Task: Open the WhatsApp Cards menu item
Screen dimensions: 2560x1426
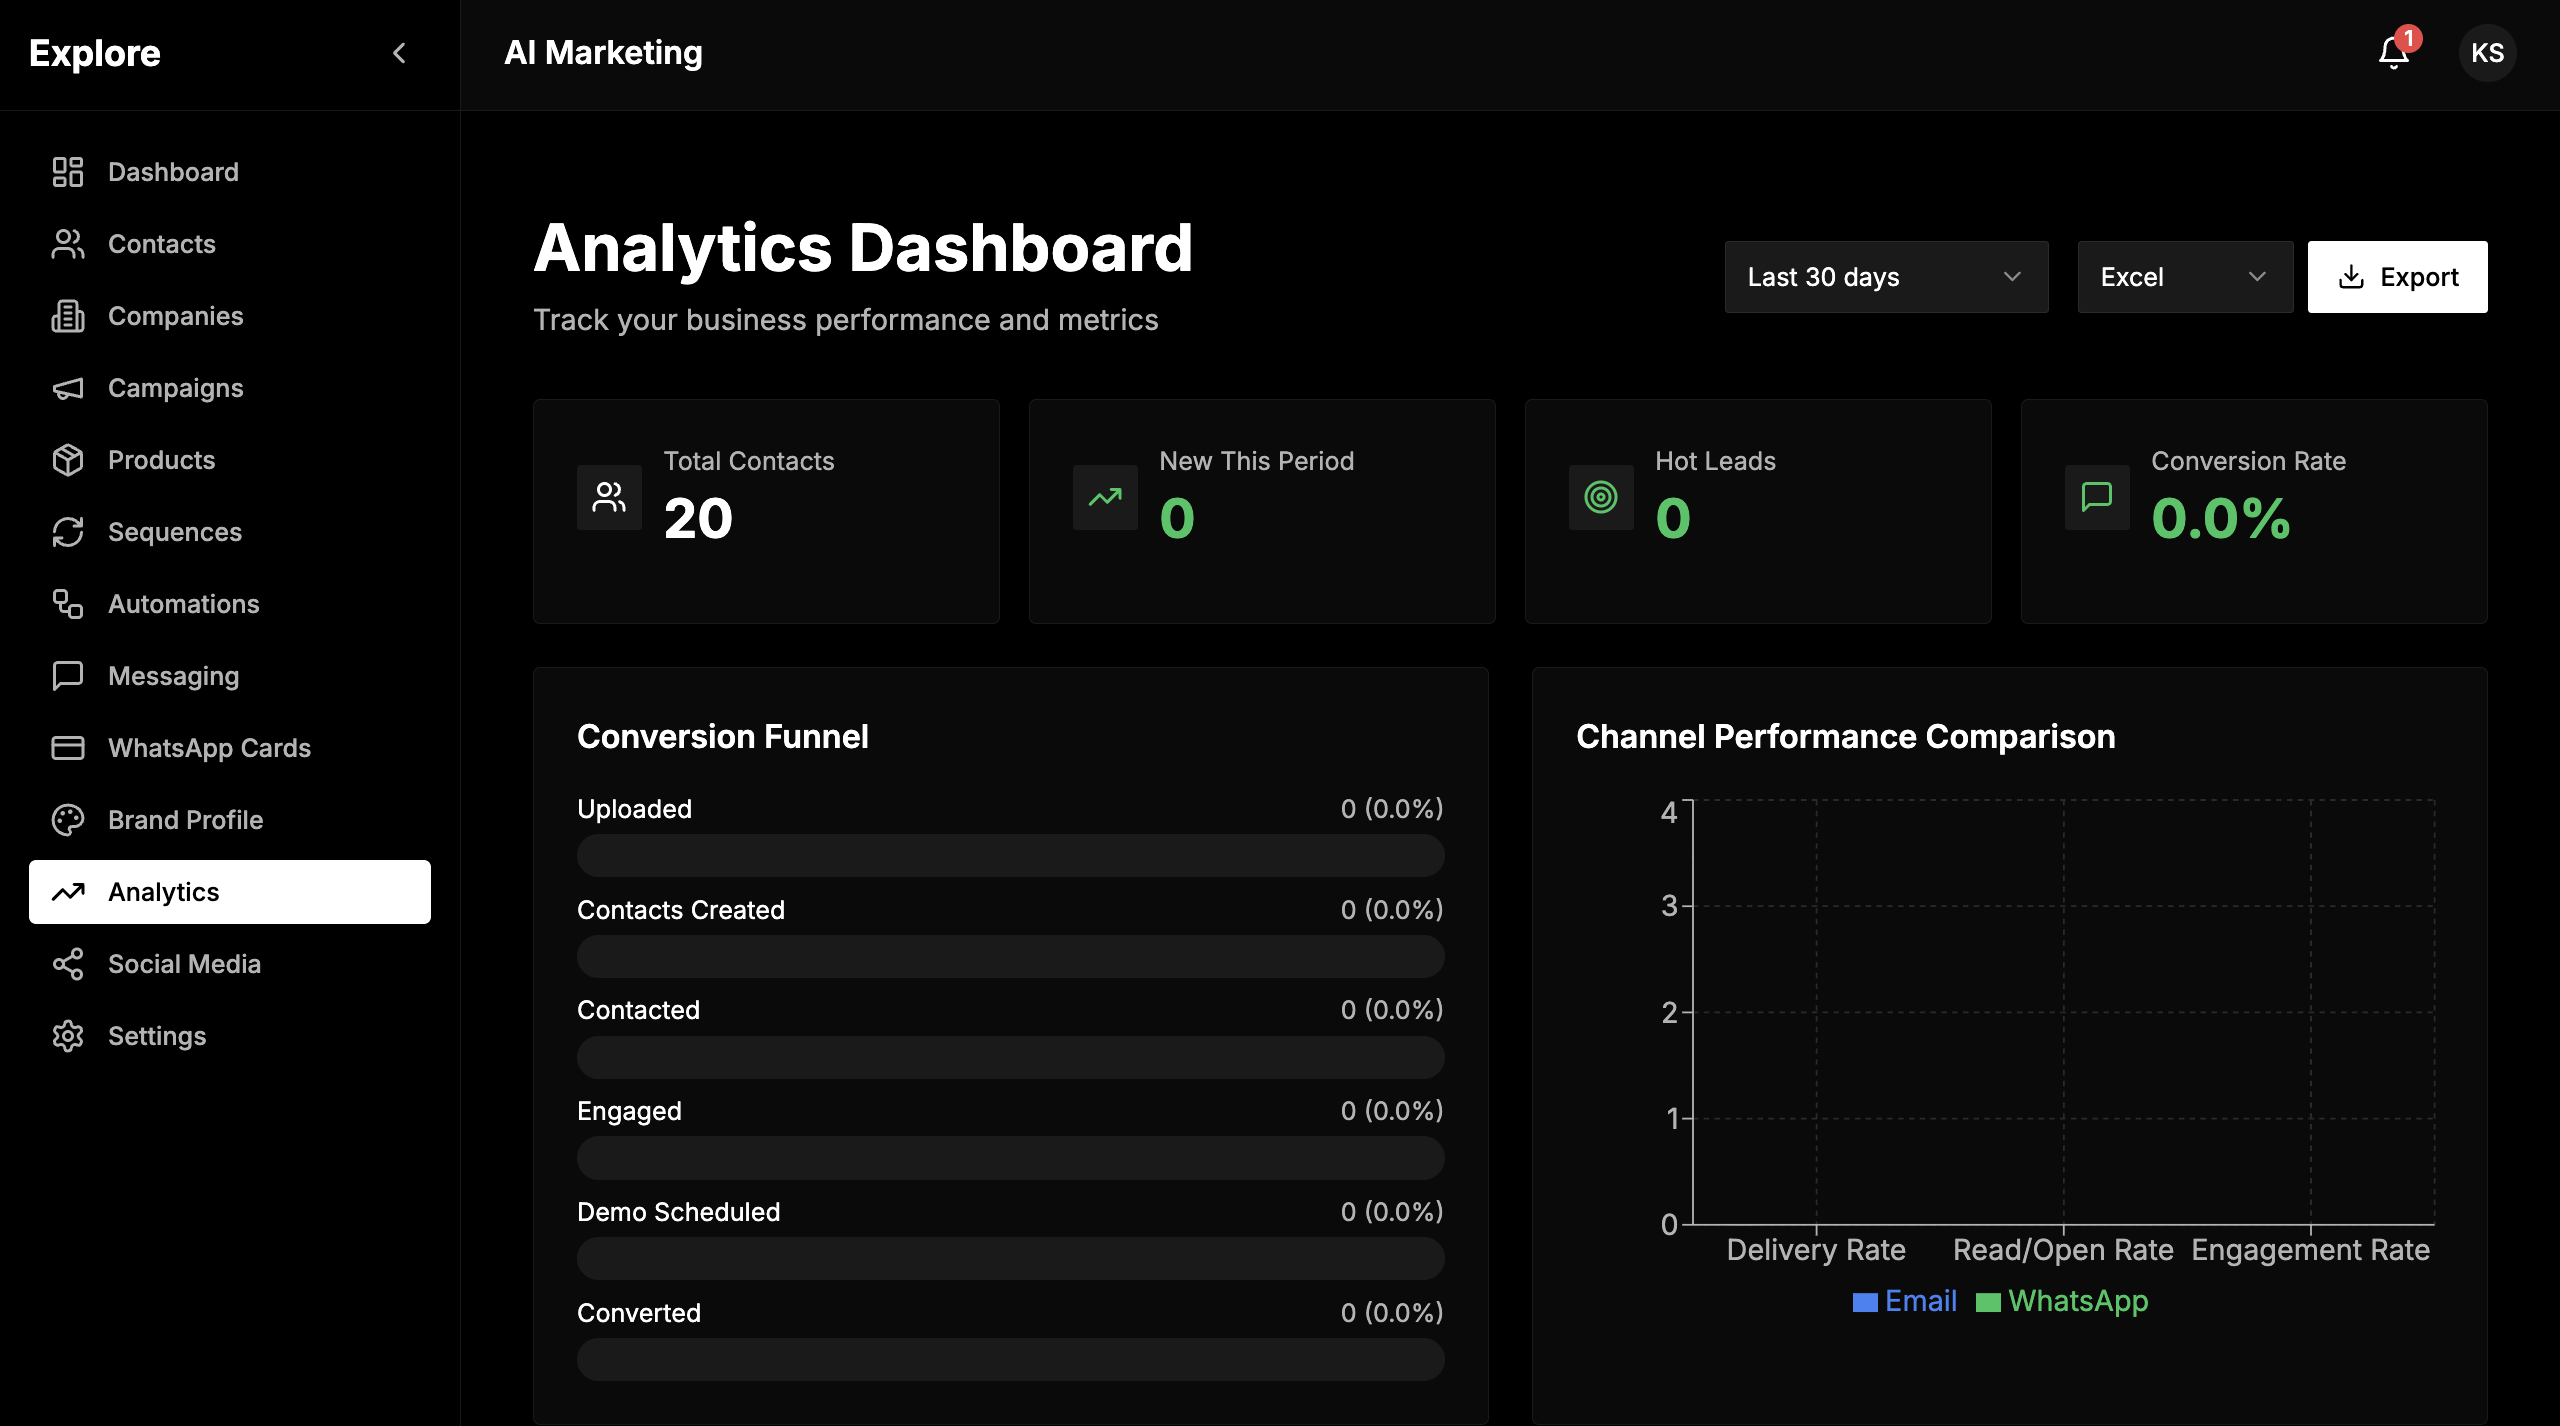Action: [209, 748]
